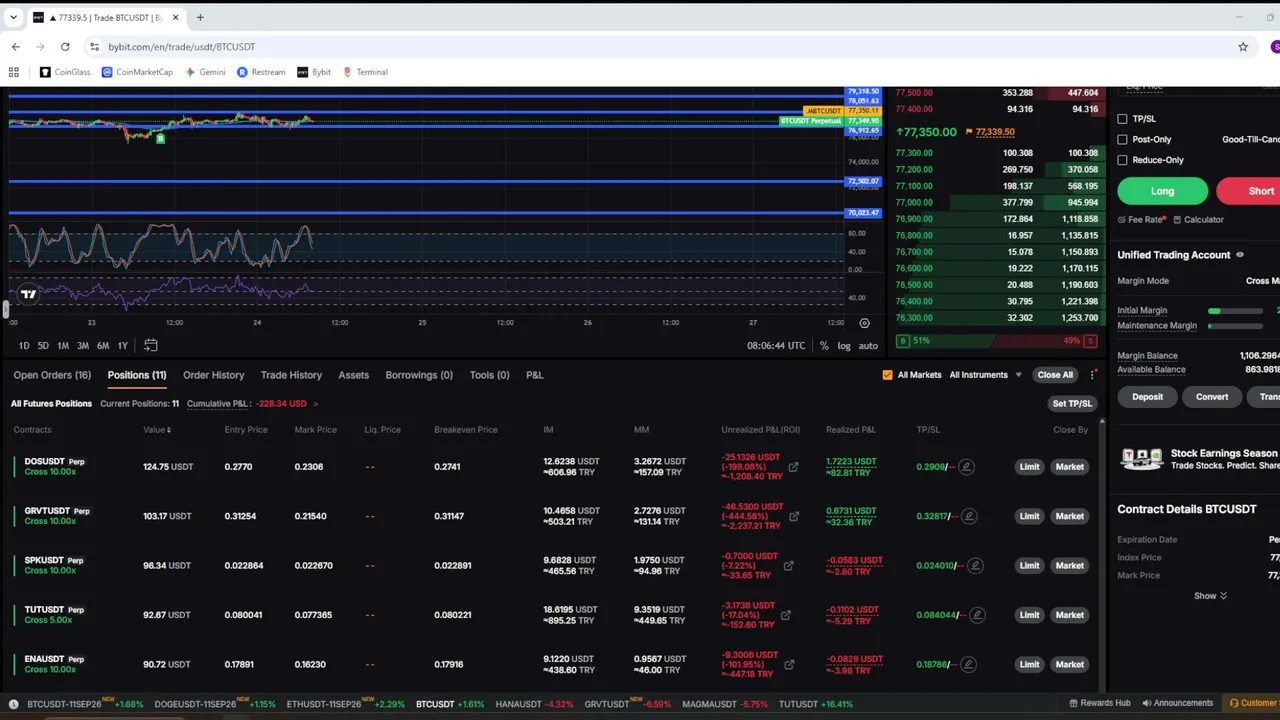The image size is (1280, 720).
Task: Toggle log scale on chart
Action: 844,346
